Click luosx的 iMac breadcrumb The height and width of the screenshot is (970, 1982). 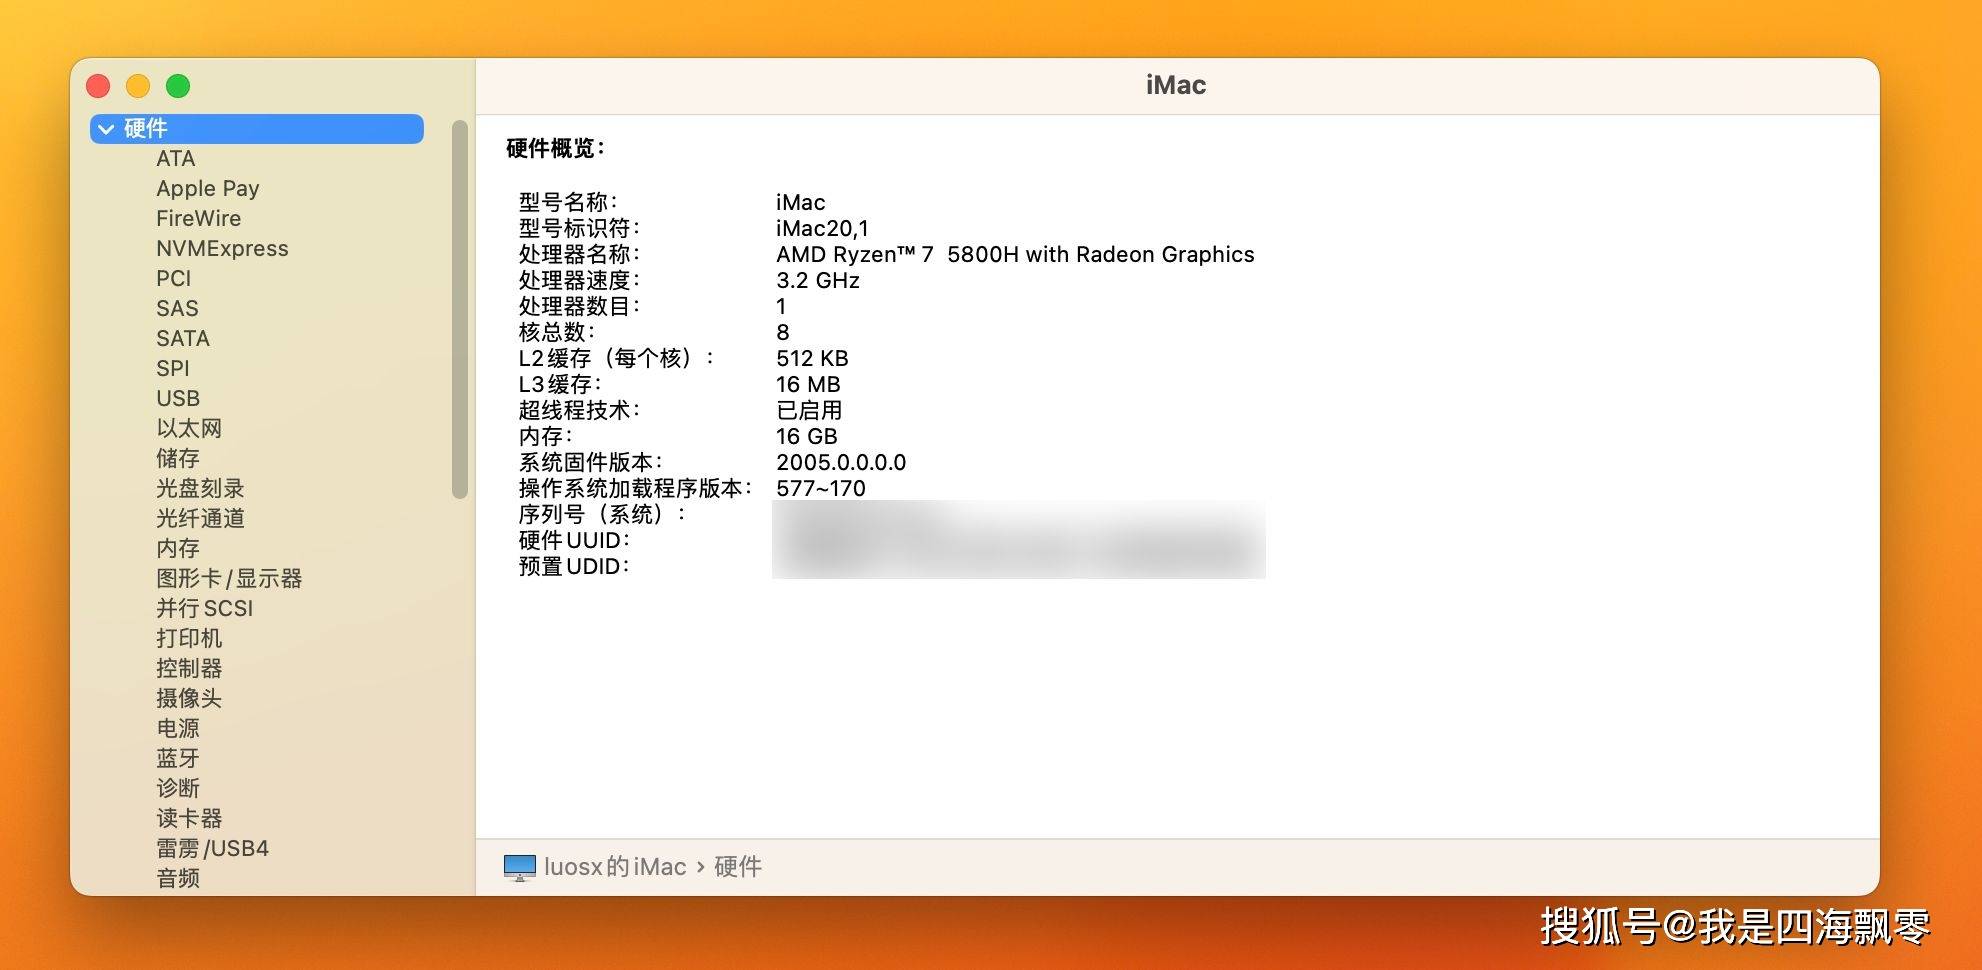(615, 867)
